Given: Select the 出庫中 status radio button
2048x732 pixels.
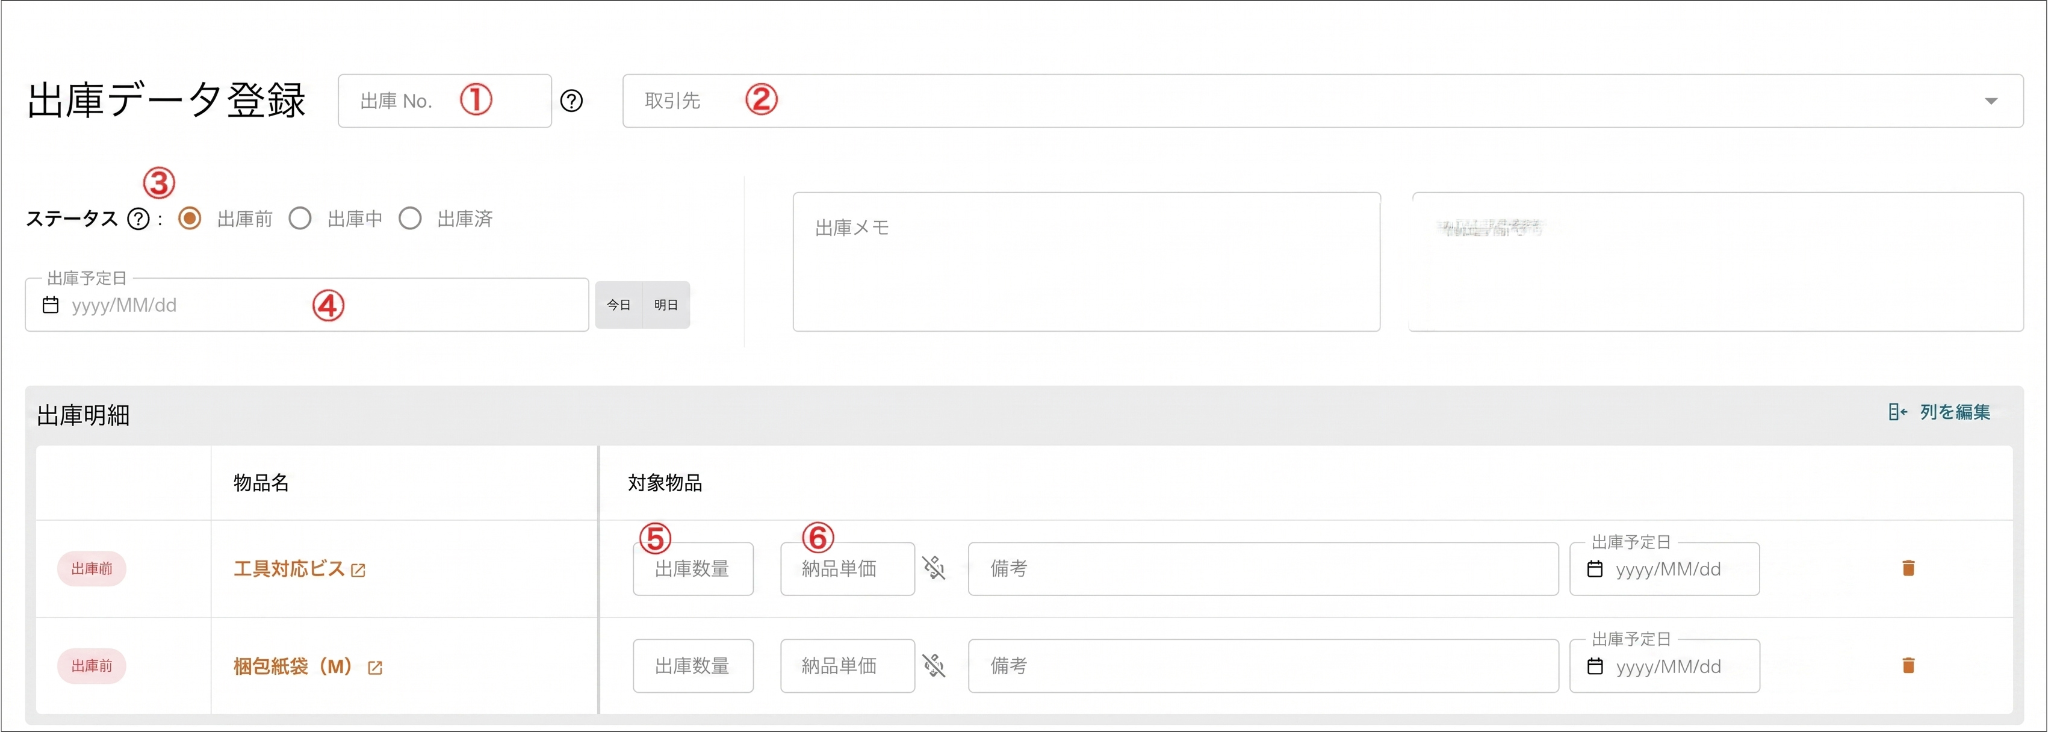Looking at the screenshot, I should coord(300,218).
